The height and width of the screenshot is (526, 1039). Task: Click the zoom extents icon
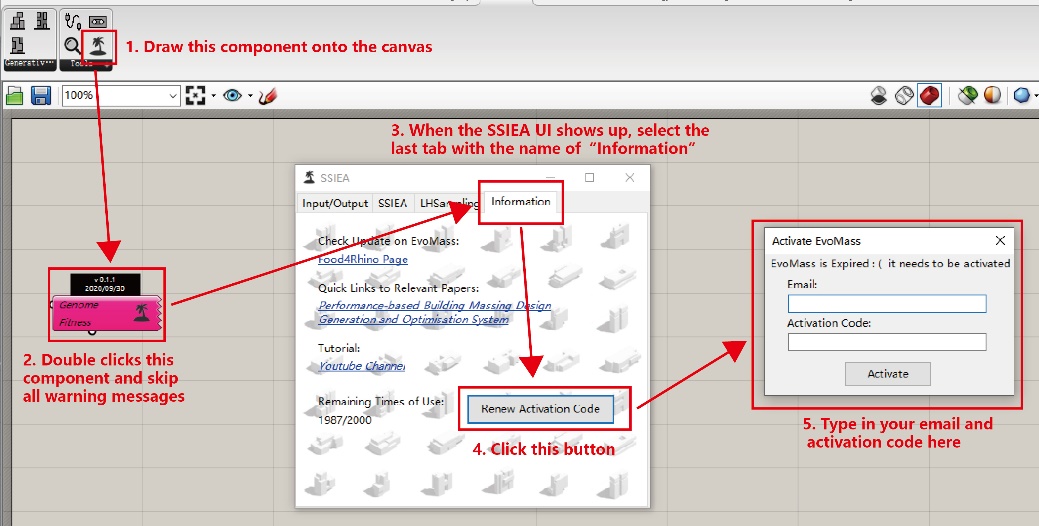pyautogui.click(x=195, y=95)
